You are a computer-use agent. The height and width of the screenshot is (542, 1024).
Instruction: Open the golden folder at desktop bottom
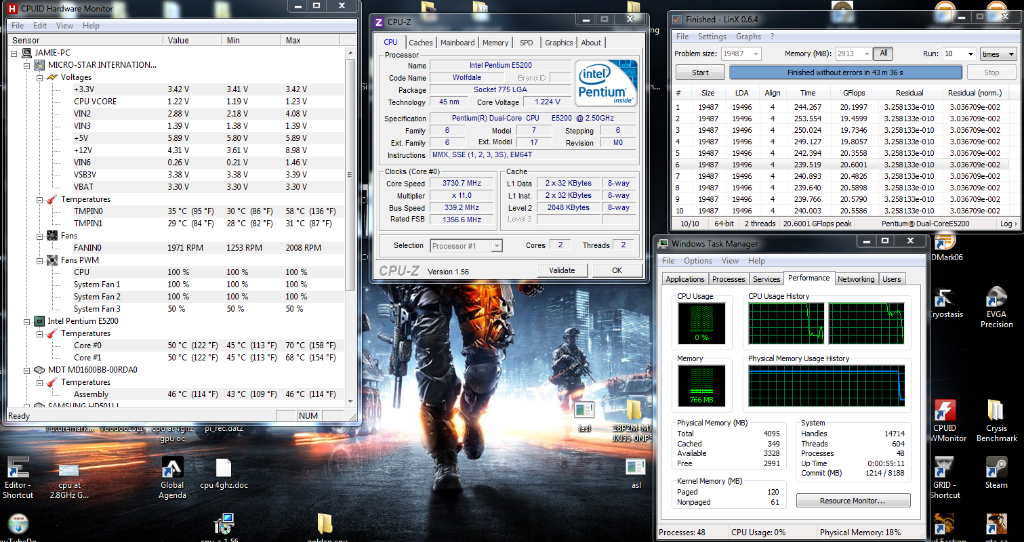point(326,528)
